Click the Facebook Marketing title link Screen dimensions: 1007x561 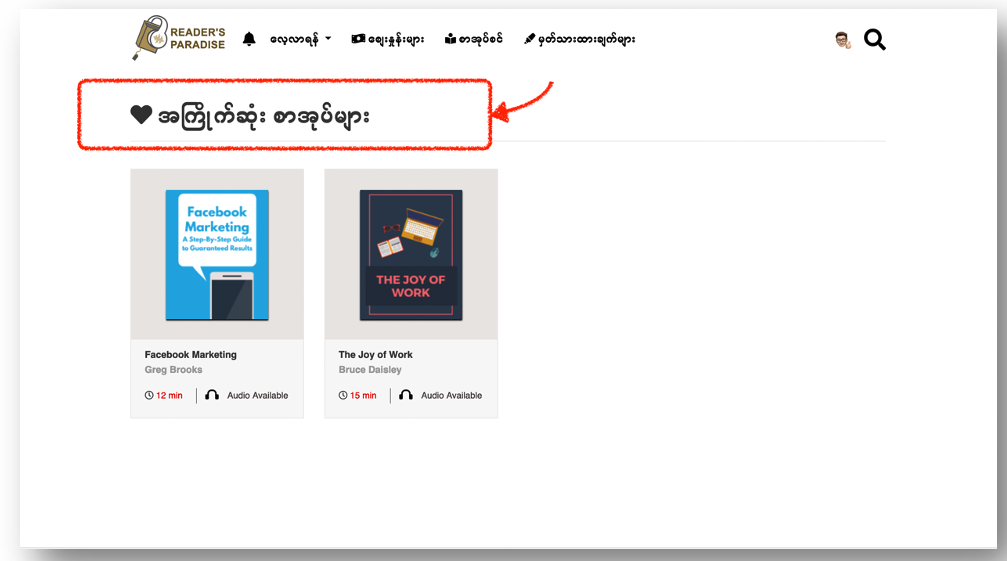click(191, 355)
